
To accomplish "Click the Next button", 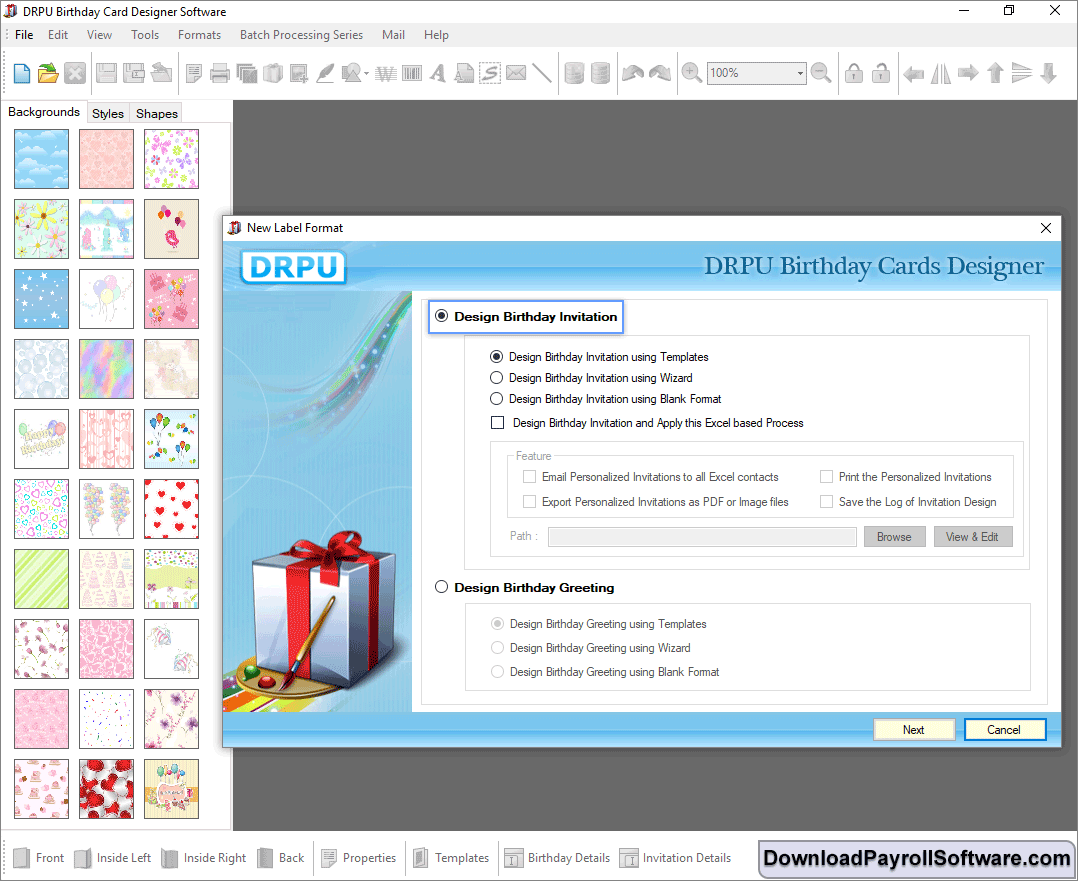I will click(914, 730).
